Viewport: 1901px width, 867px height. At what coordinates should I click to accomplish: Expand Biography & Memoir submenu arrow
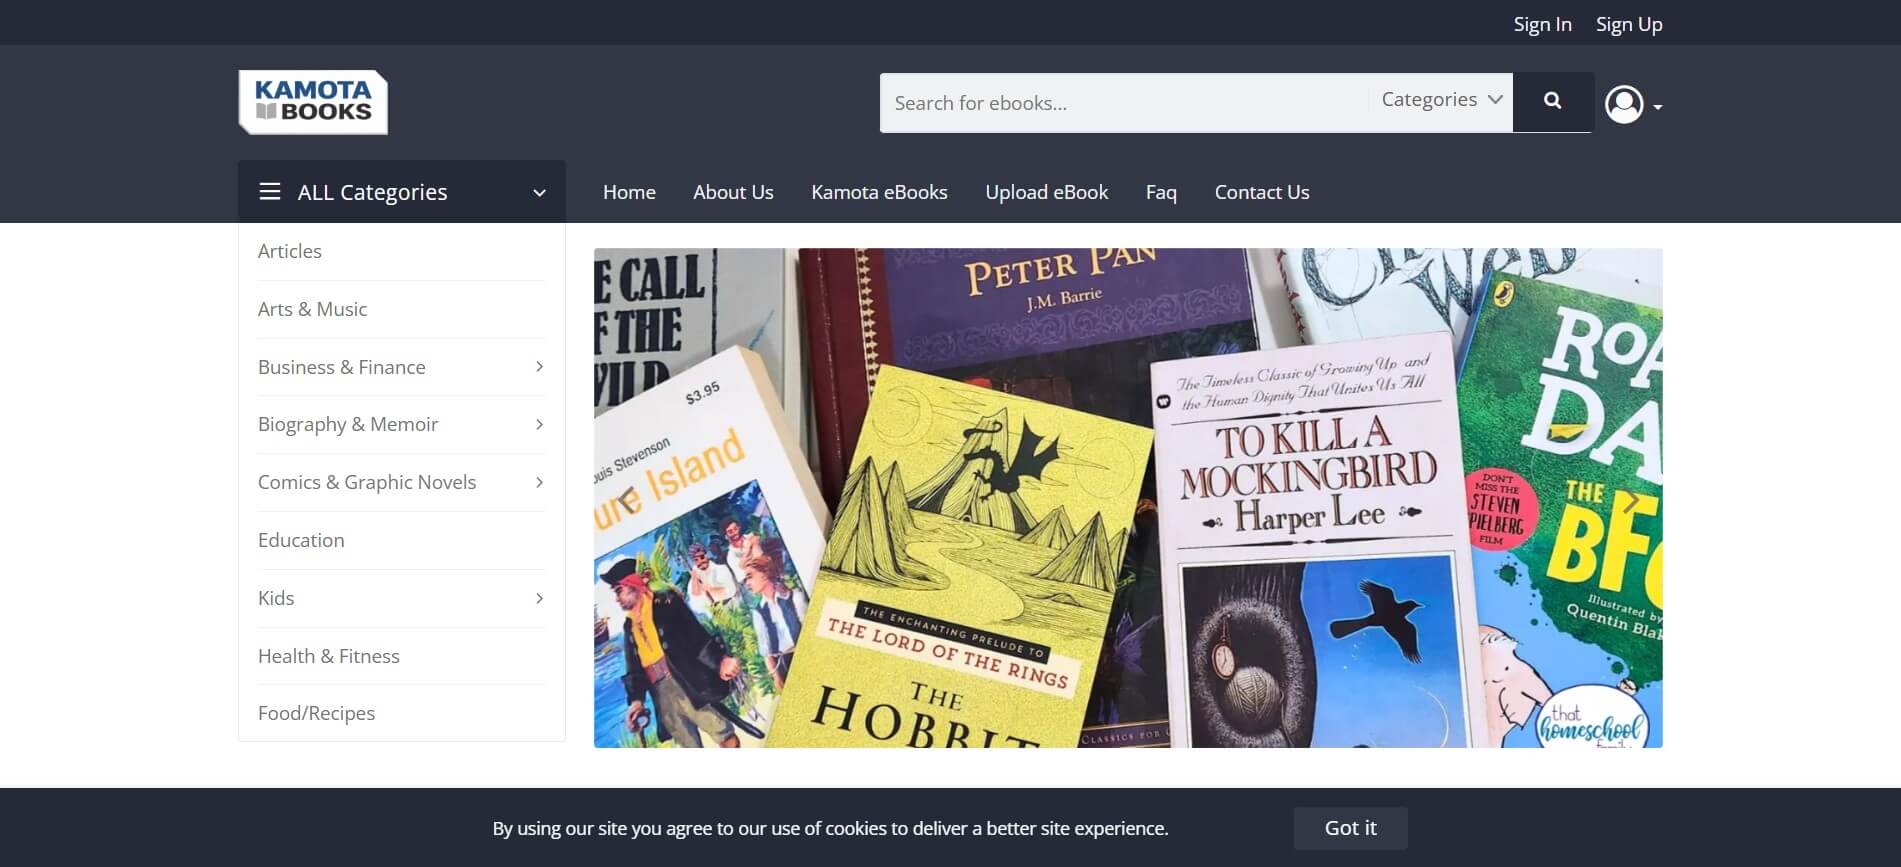point(539,424)
